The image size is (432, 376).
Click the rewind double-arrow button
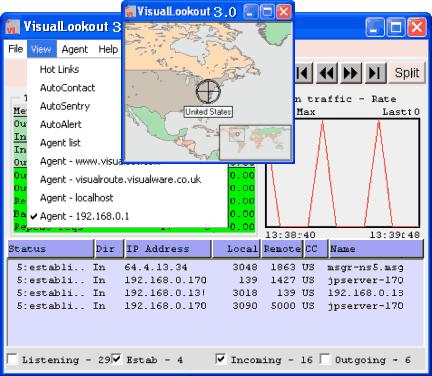coord(327,72)
